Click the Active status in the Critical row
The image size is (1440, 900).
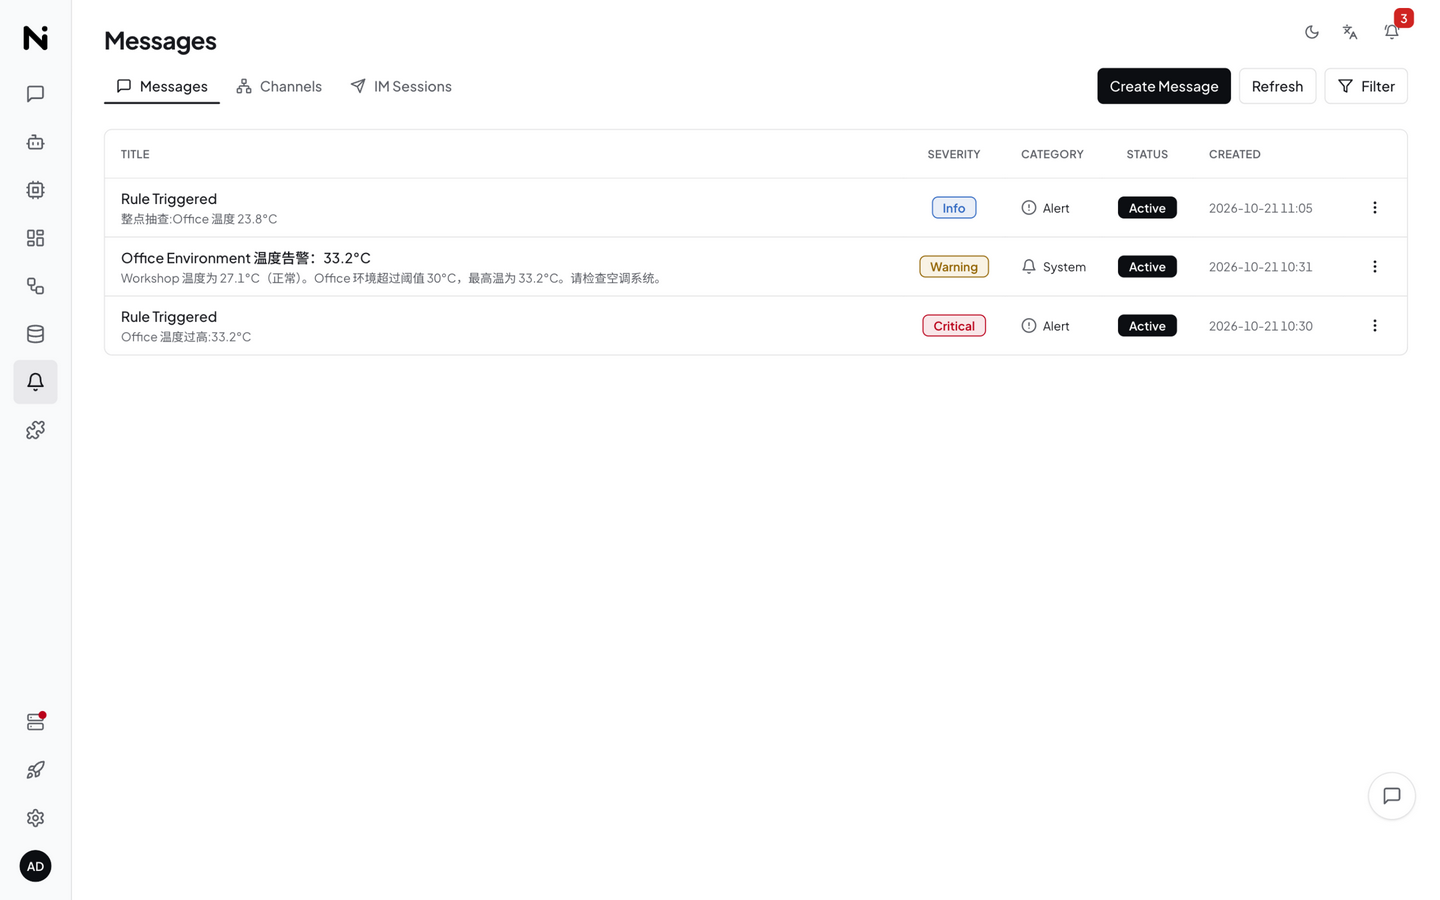1147,326
